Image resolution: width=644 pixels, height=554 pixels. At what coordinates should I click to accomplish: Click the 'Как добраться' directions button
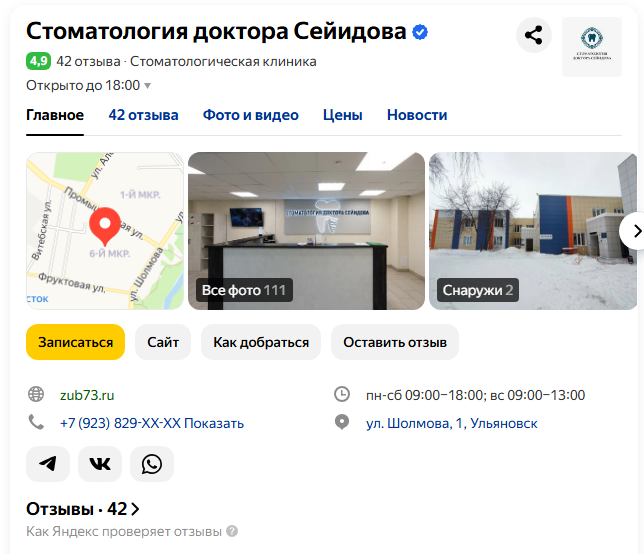pos(261,342)
